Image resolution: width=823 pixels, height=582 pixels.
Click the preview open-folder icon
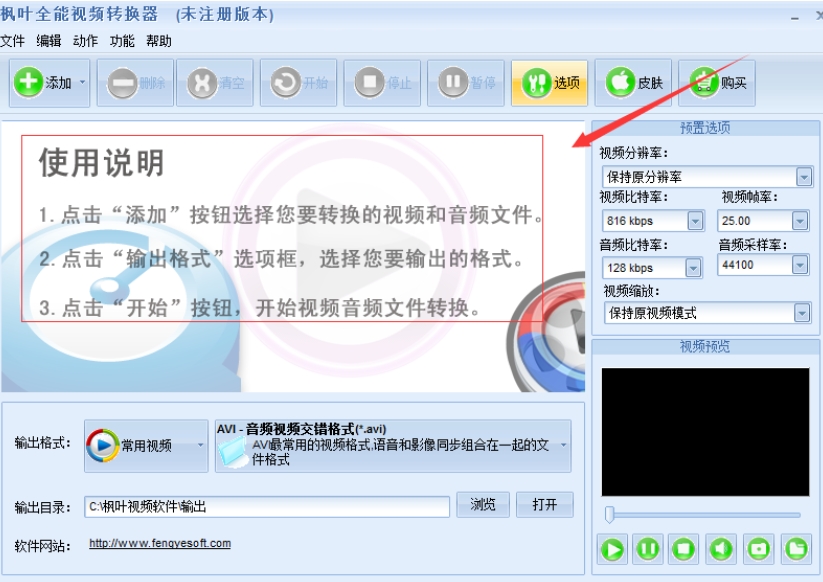point(796,549)
